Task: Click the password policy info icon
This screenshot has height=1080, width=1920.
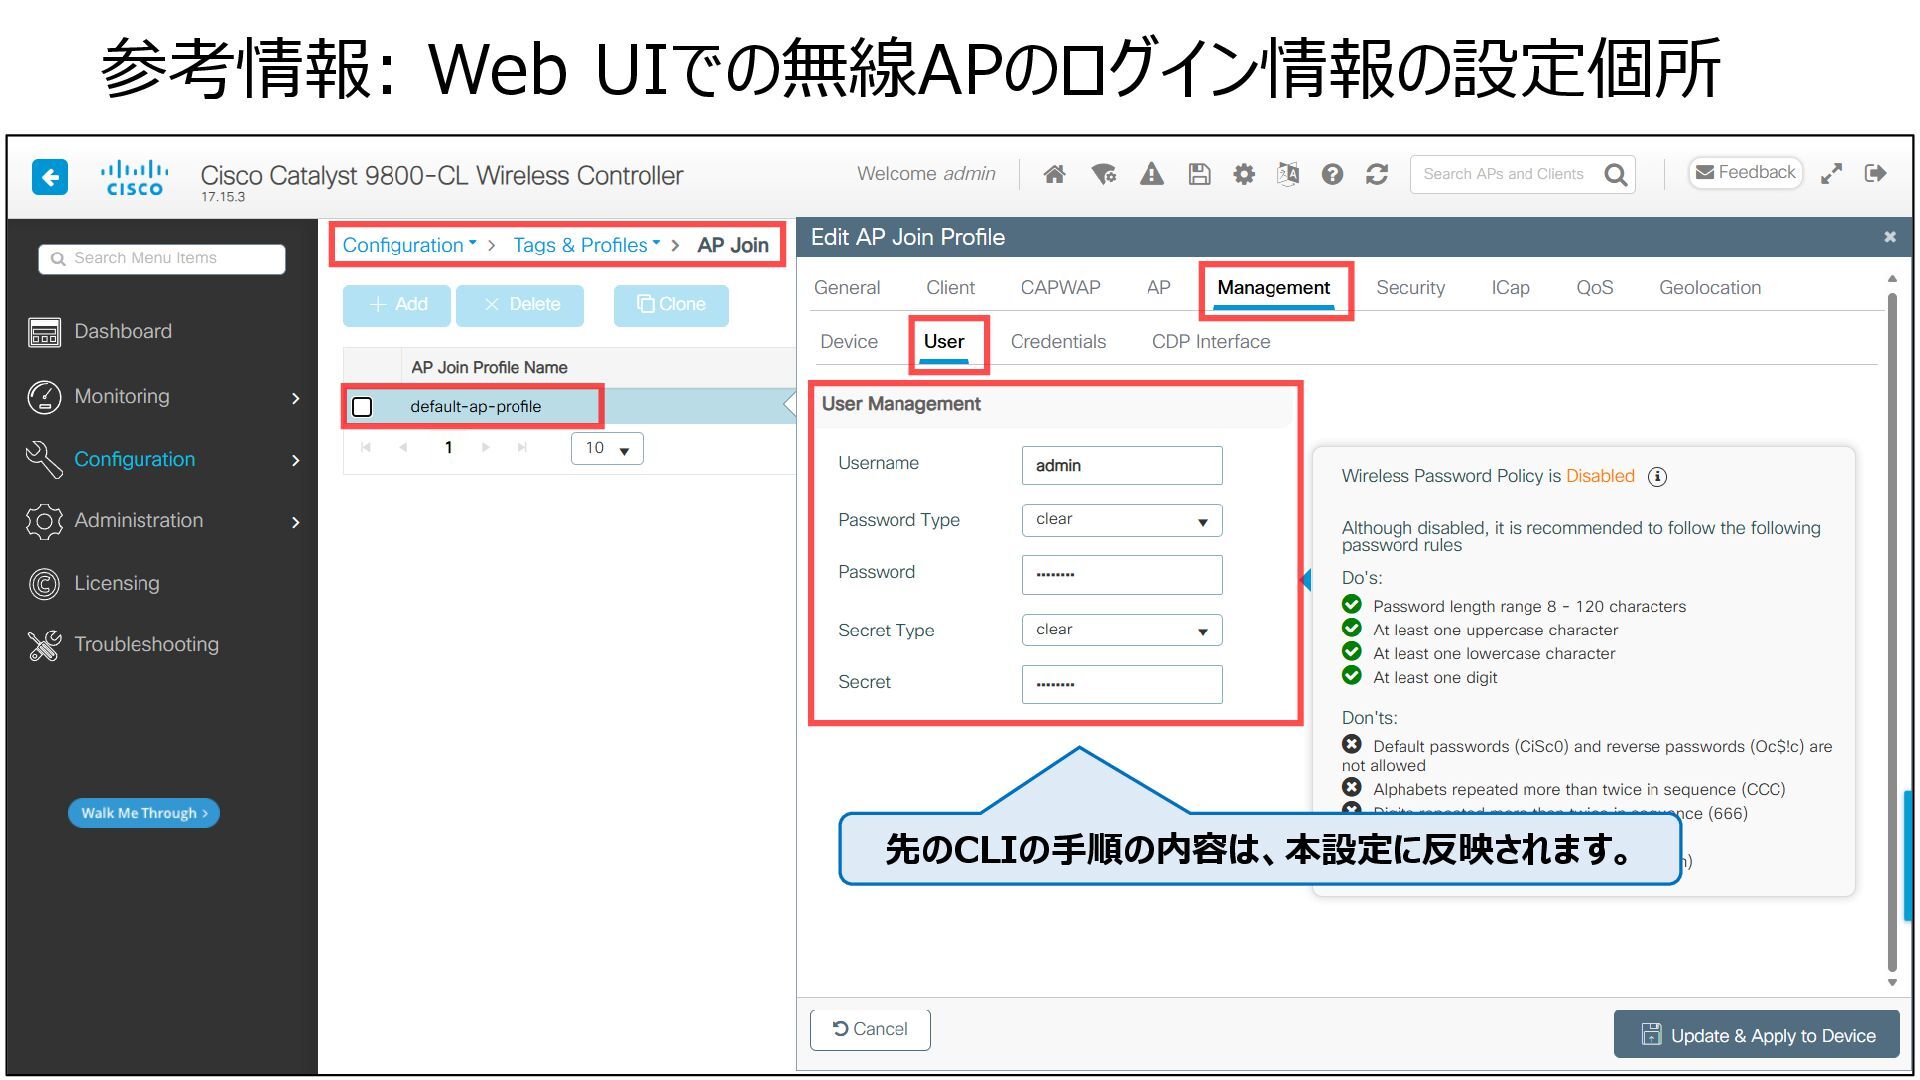Action: (x=1657, y=477)
